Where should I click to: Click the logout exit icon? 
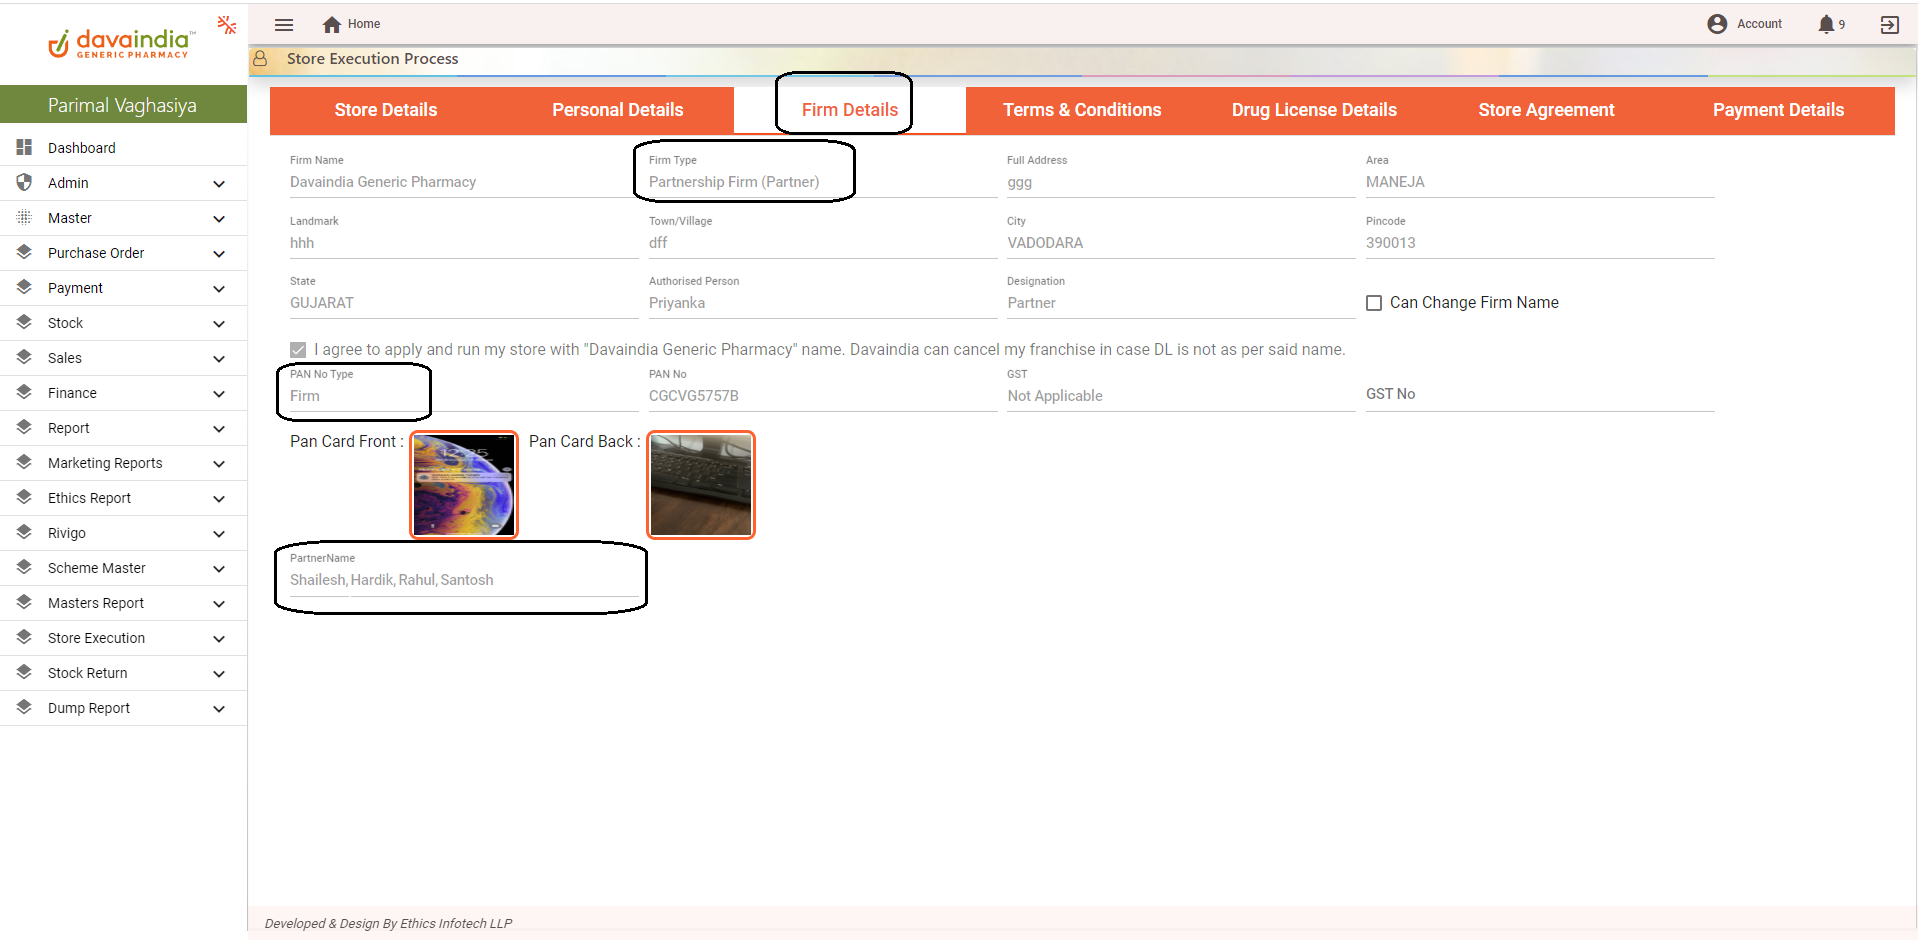click(x=1889, y=25)
